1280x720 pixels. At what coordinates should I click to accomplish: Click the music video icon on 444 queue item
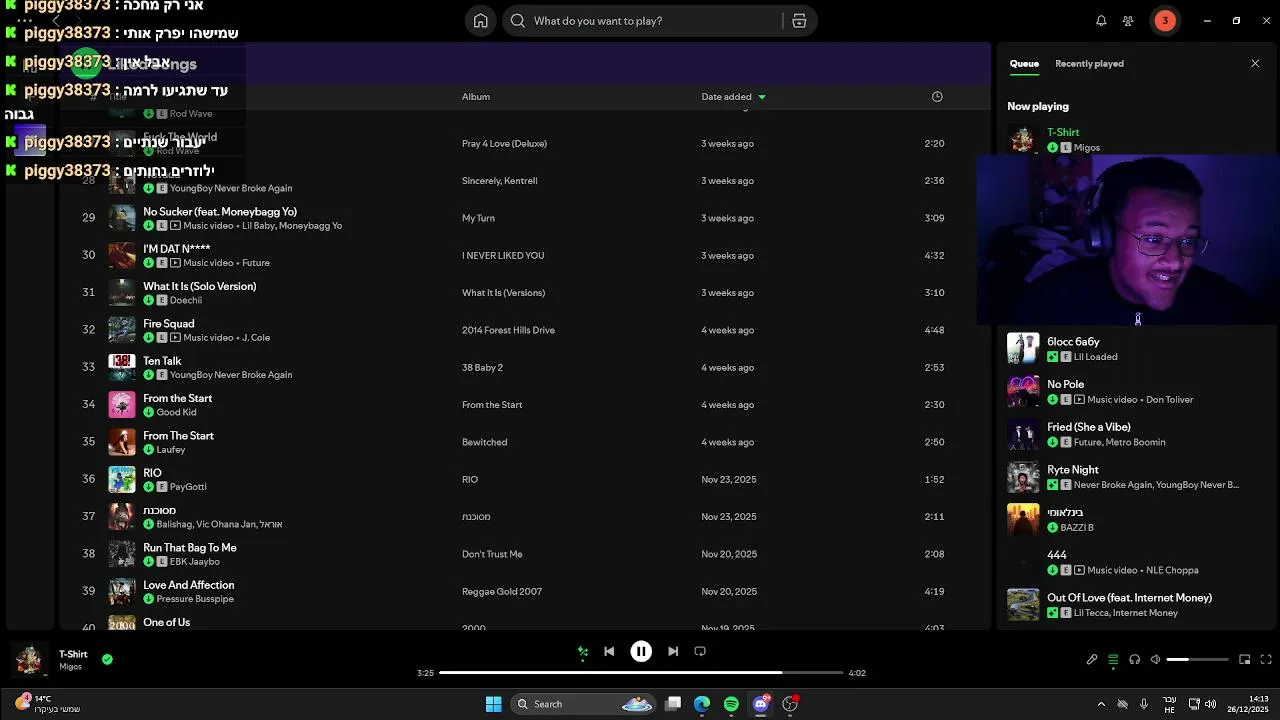click(1079, 571)
